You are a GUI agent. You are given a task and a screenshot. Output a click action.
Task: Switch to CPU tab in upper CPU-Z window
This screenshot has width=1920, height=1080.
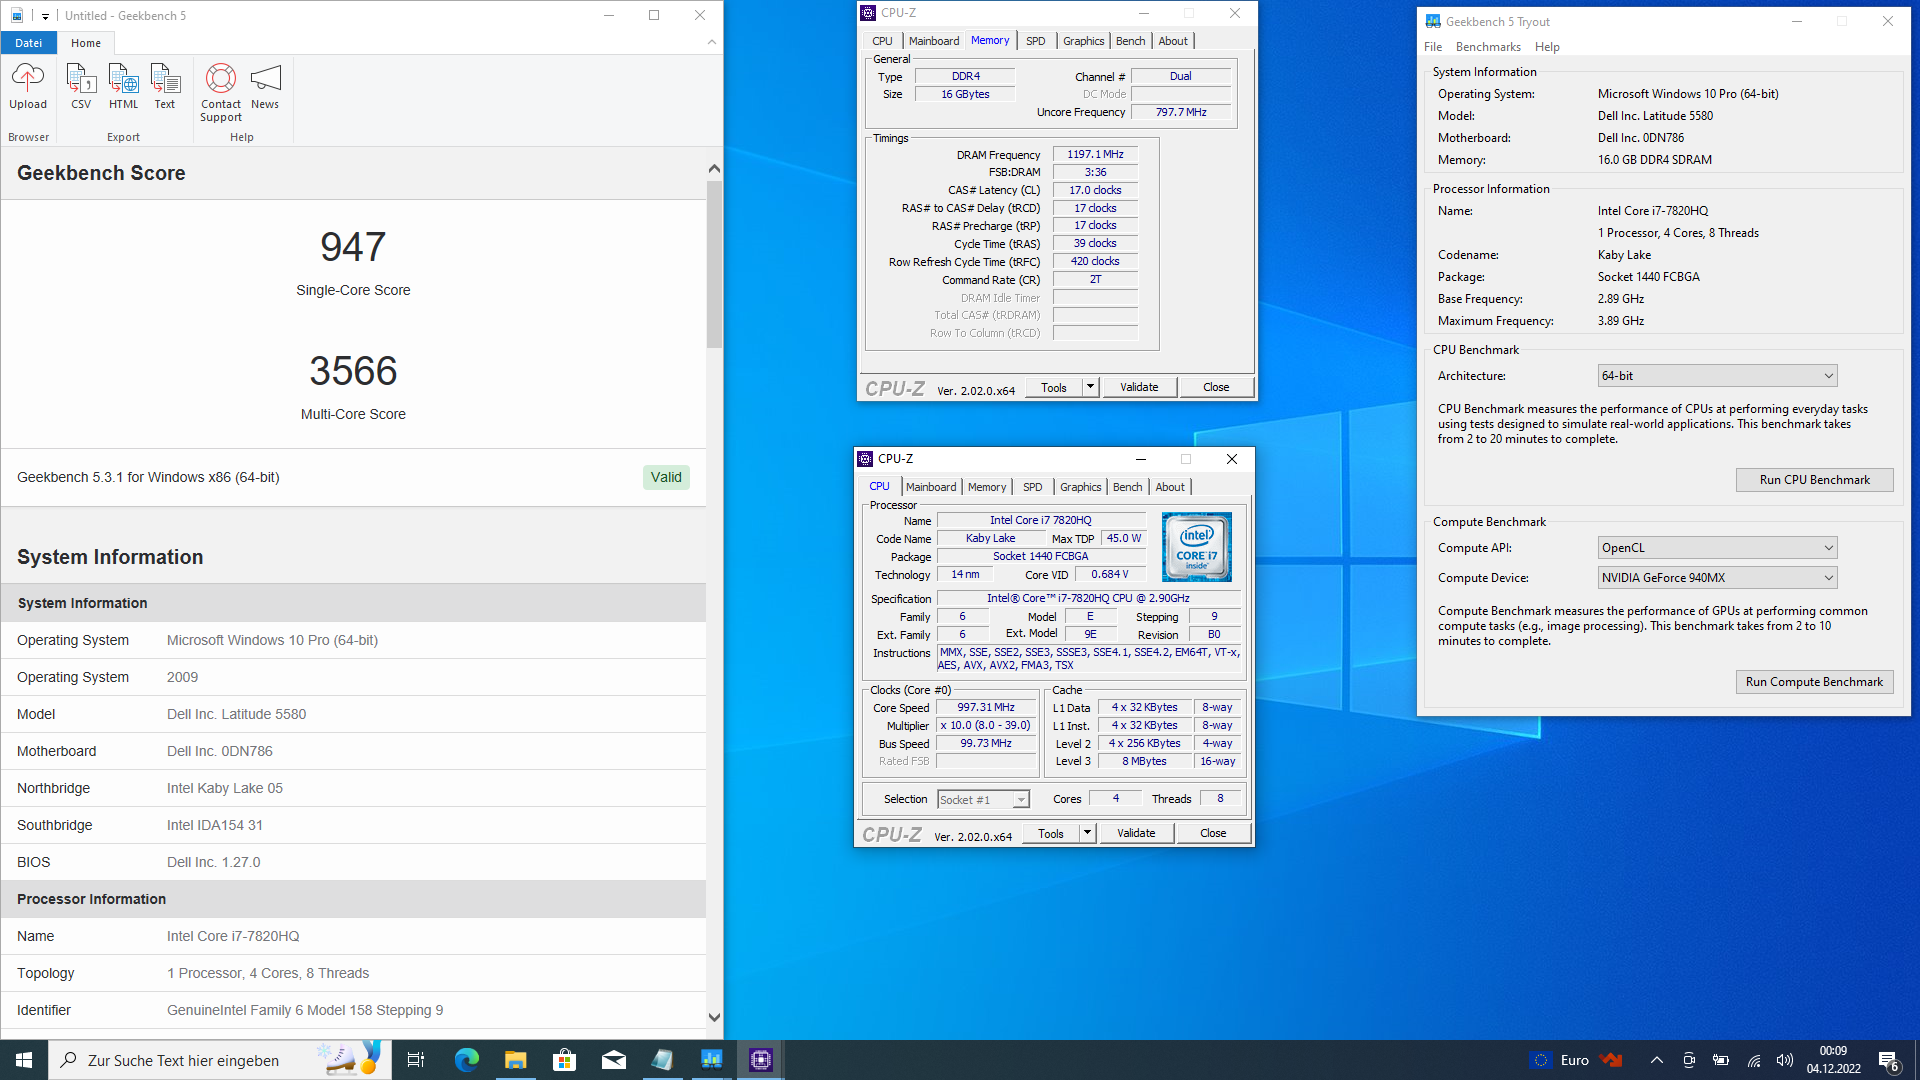tap(882, 41)
